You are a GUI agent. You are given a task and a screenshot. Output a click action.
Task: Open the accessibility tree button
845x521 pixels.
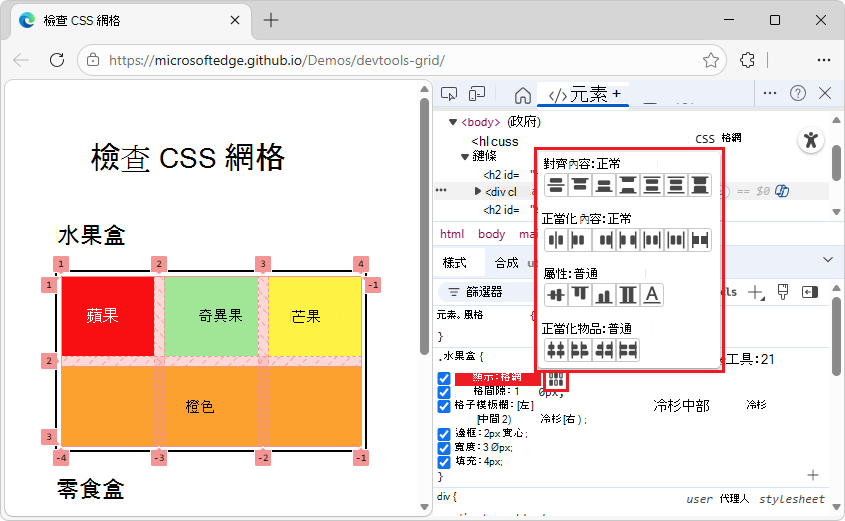pyautogui.click(x=811, y=141)
